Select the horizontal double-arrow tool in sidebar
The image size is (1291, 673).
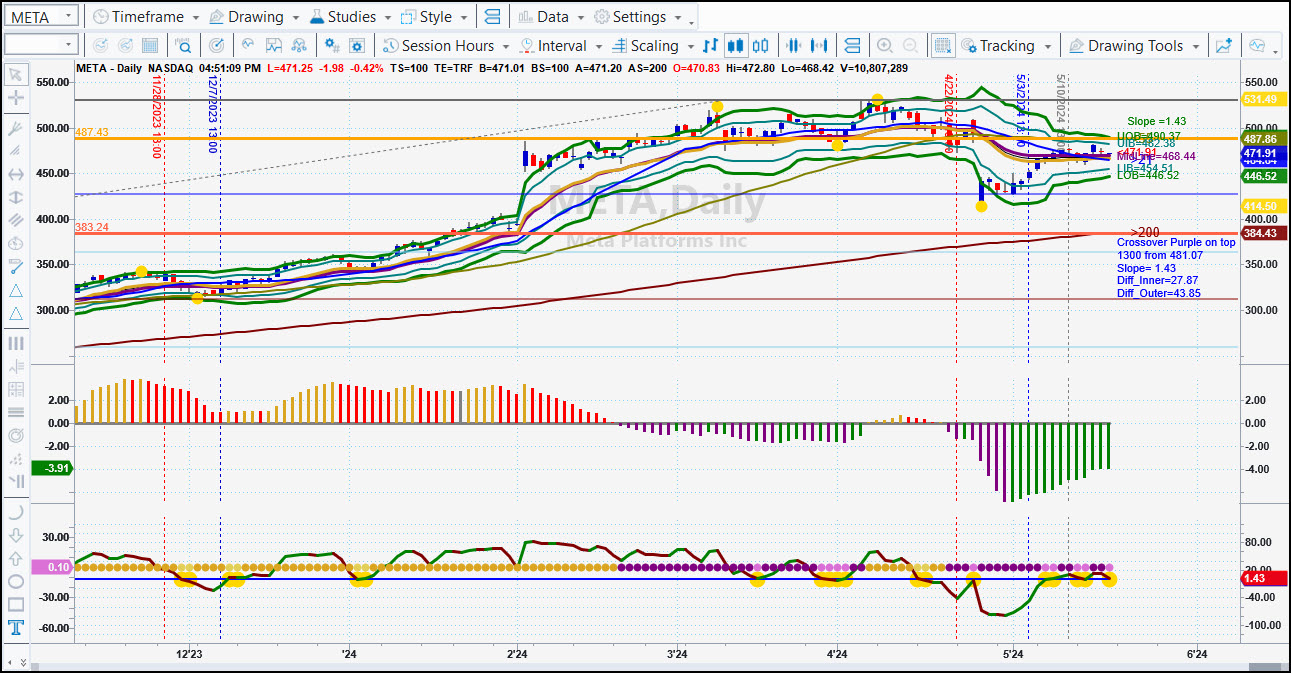[x=15, y=173]
